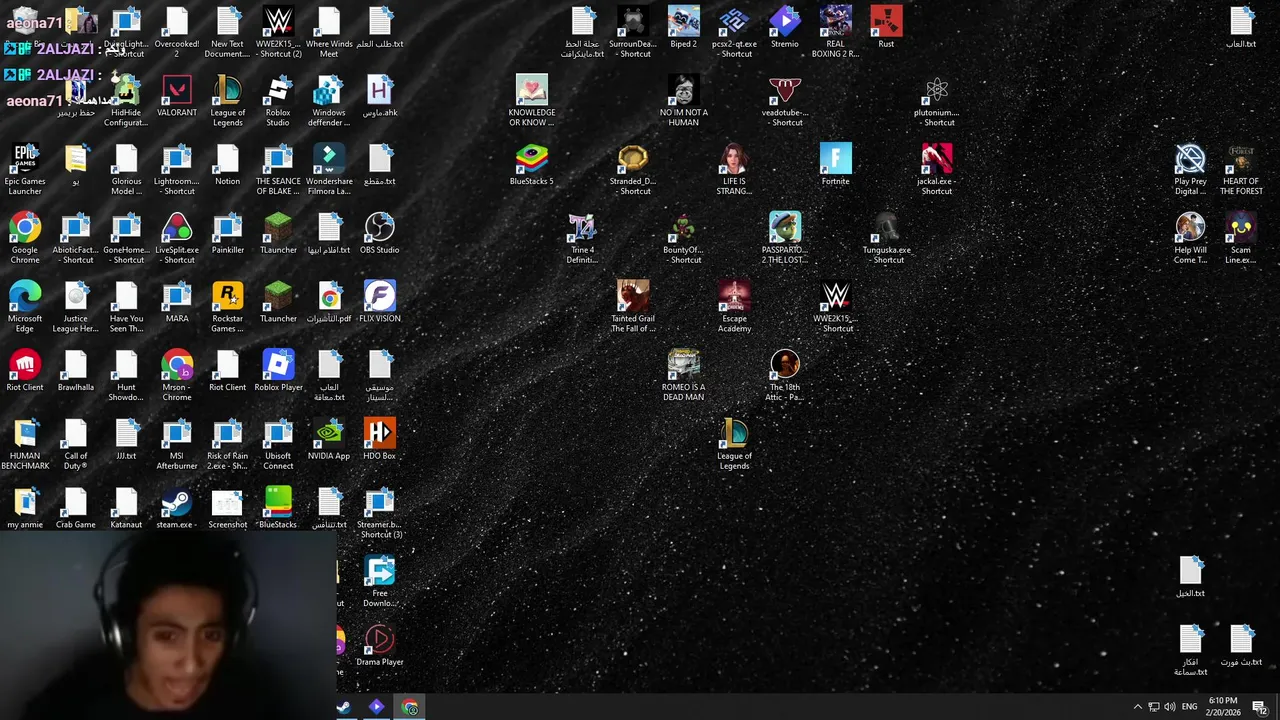Select the Justice League Heroes icon
This screenshot has height=720, width=1280.
point(76,306)
